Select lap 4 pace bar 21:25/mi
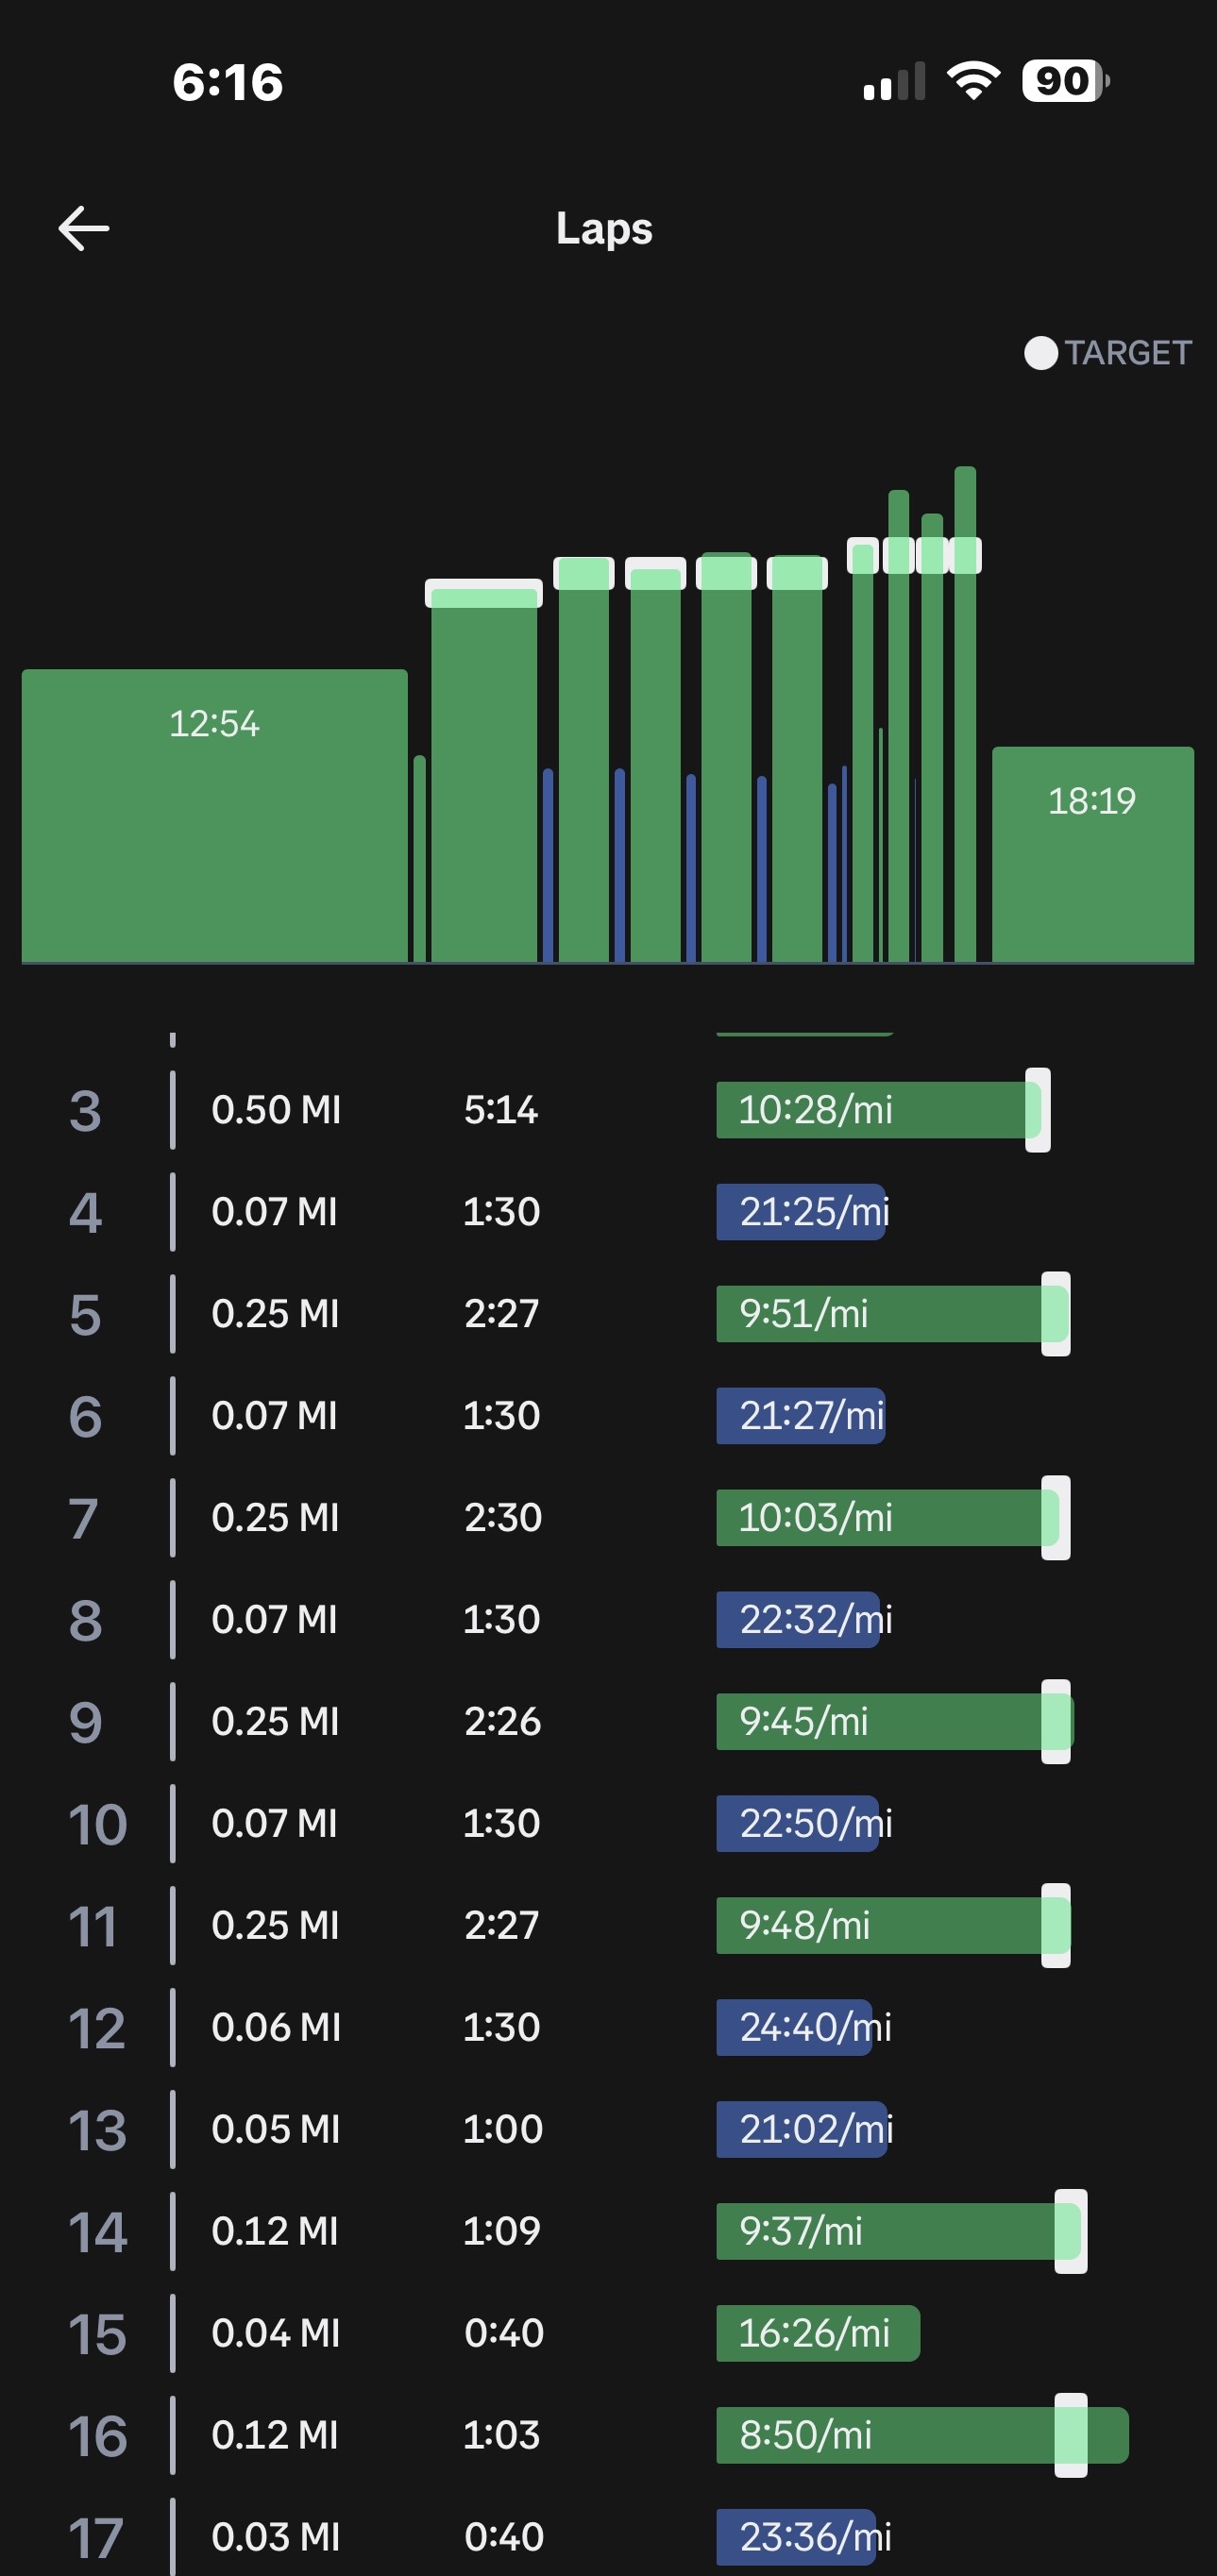The height and width of the screenshot is (2576, 1217). pyautogui.click(x=801, y=1212)
